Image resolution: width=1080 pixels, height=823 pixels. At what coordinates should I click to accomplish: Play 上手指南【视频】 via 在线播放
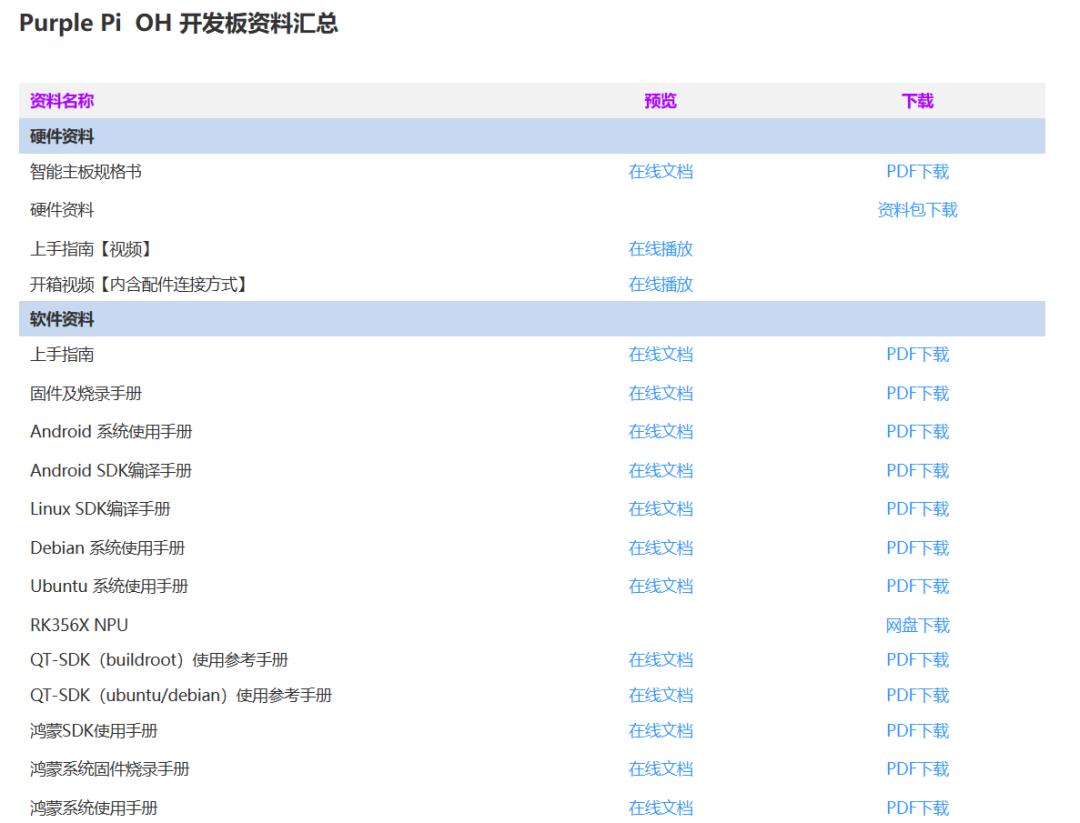660,249
